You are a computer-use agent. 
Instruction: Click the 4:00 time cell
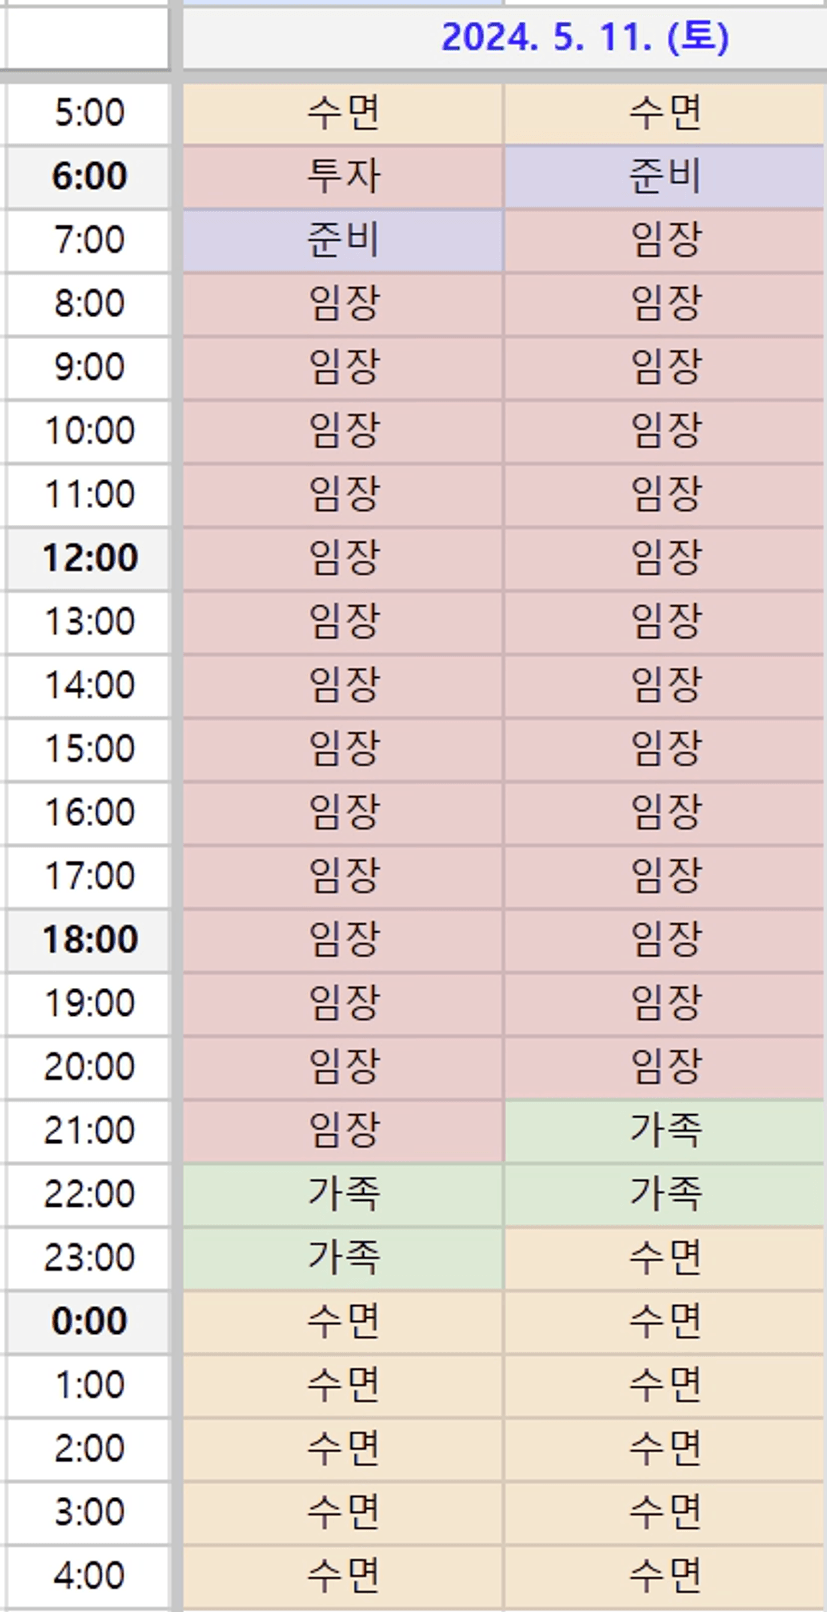coord(89,1575)
